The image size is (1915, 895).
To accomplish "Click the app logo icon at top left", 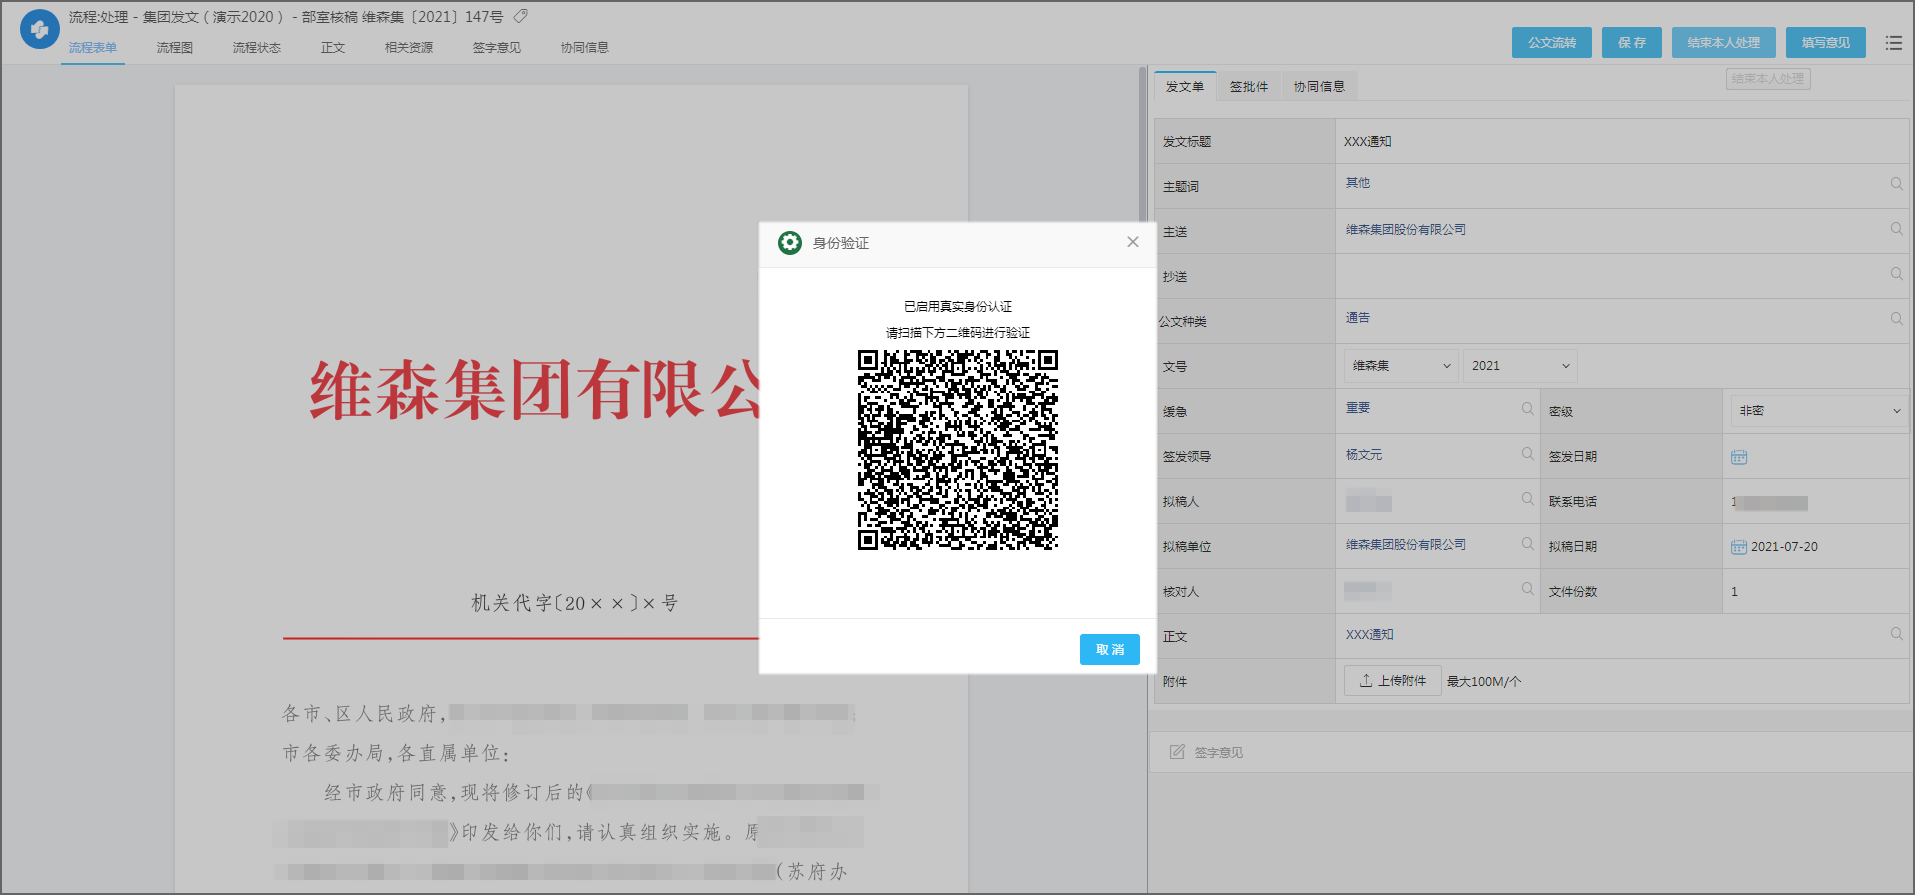I will [x=40, y=29].
